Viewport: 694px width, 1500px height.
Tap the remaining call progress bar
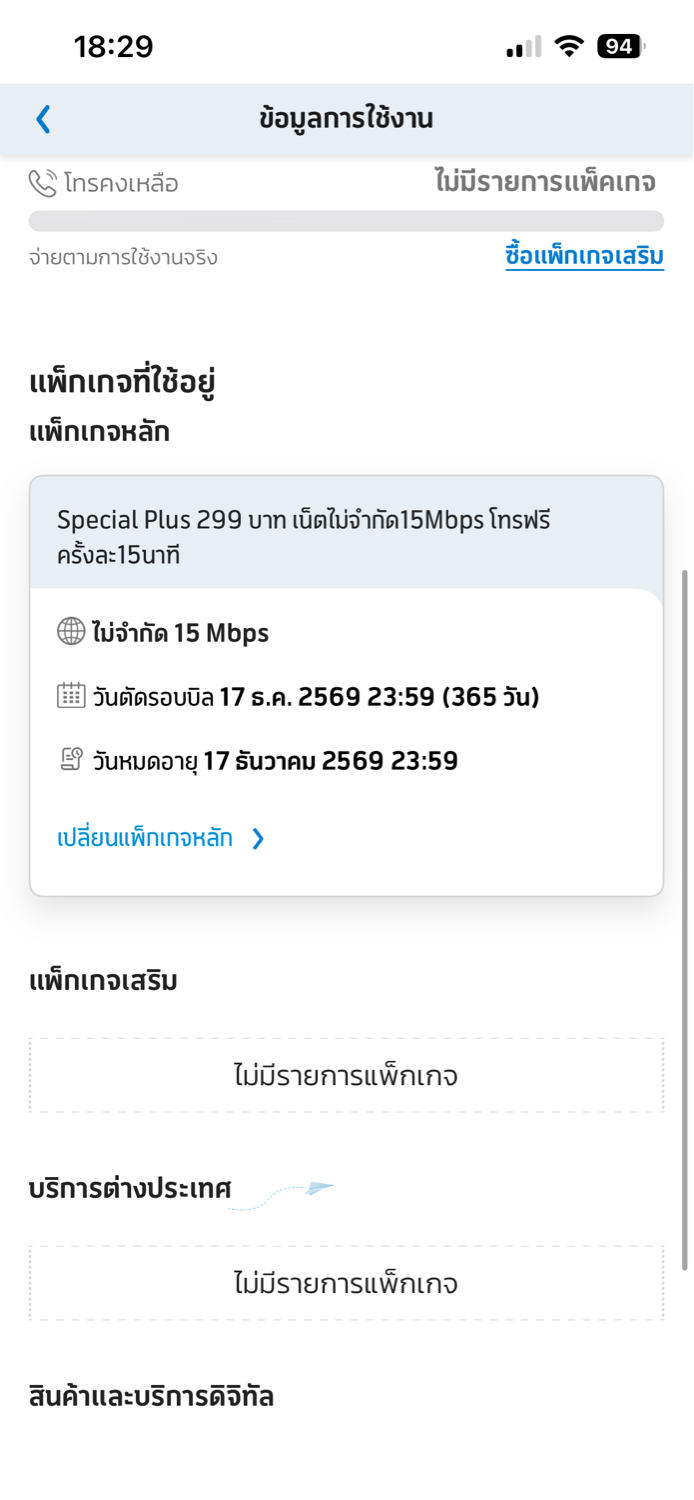pos(346,221)
